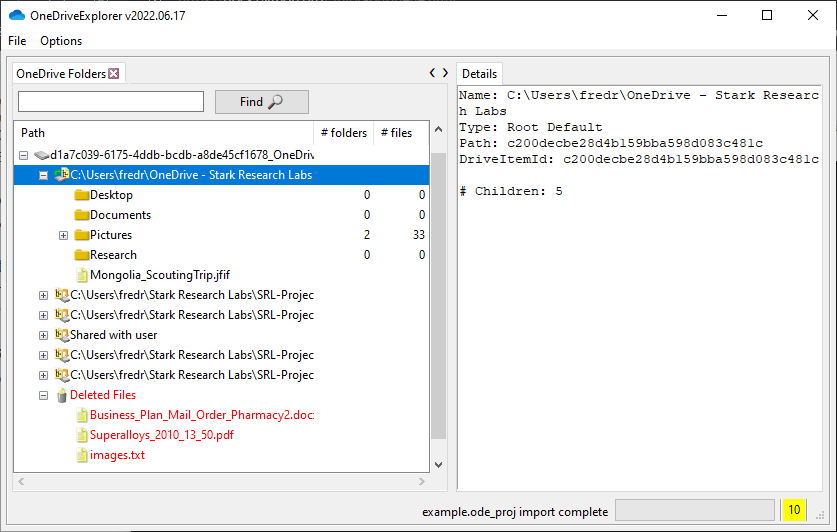837x532 pixels.
Task: Click the 'import complete' status message
Action: click(x=515, y=512)
